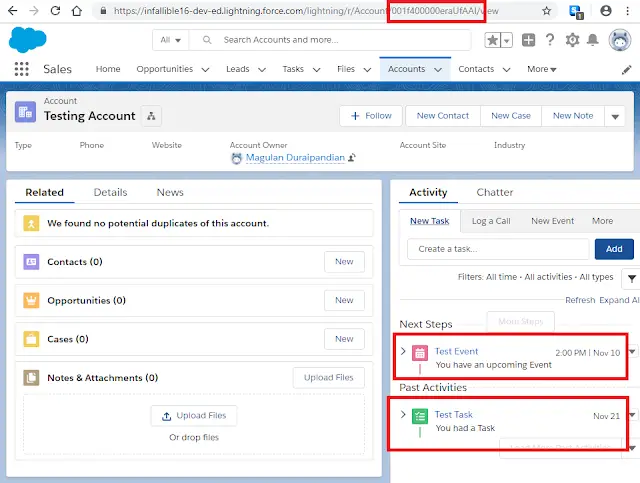
Task: Click the Follow button
Action: click(x=371, y=116)
